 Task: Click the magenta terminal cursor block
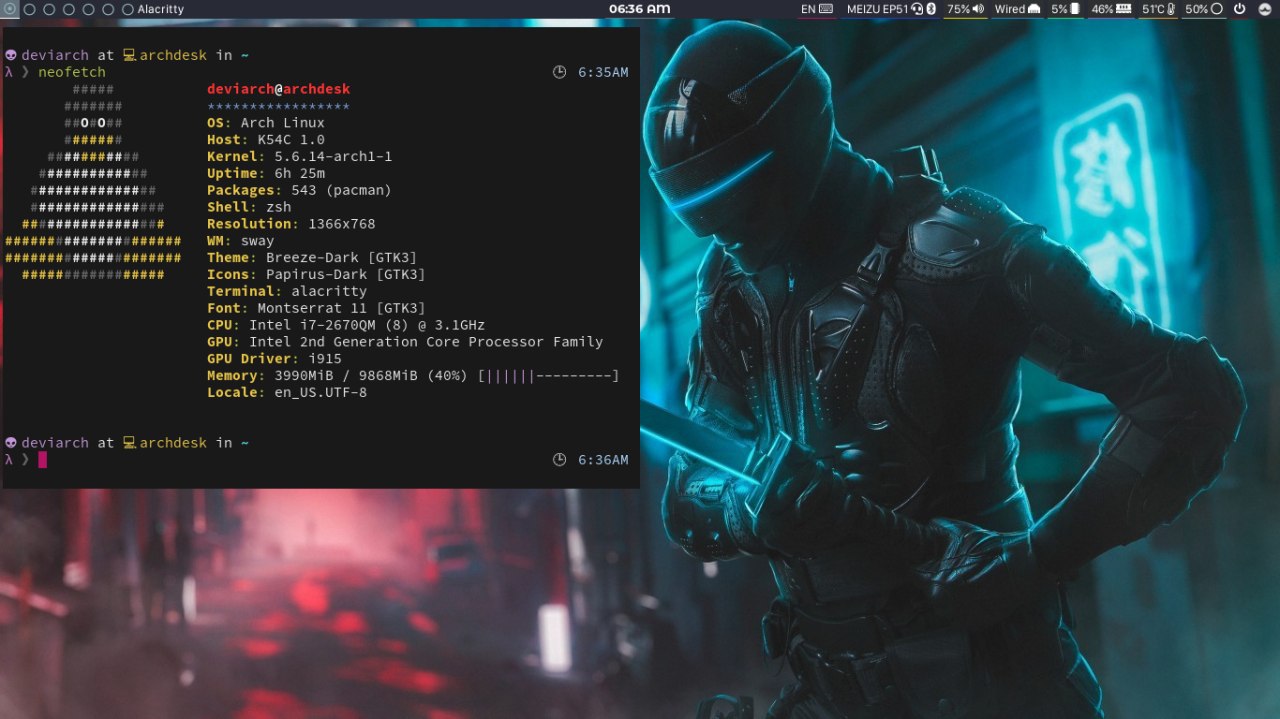click(42, 460)
